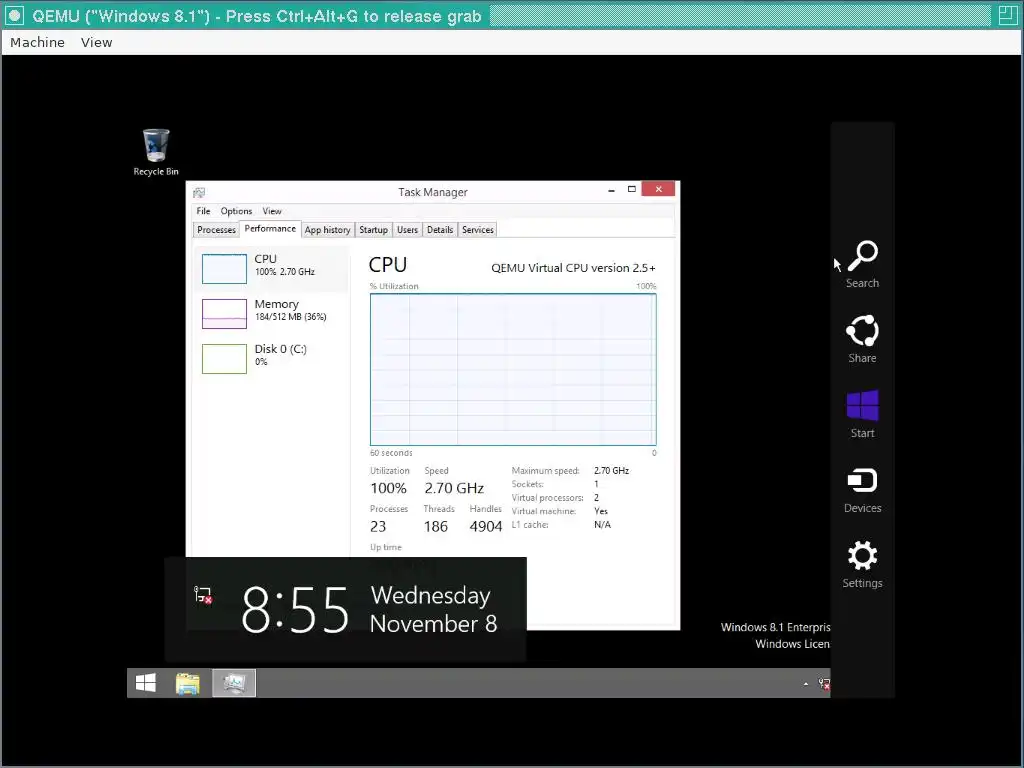The height and width of the screenshot is (768, 1024).
Task: Open Task Manager View menu
Action: (x=272, y=211)
